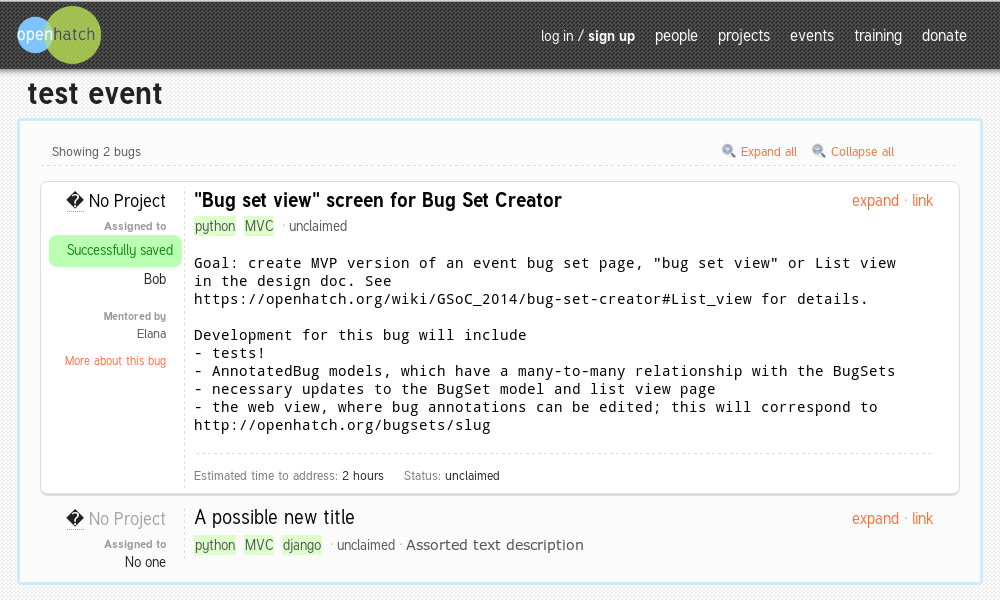Click the Successfully saved notification
1000x600 pixels.
tap(115, 251)
